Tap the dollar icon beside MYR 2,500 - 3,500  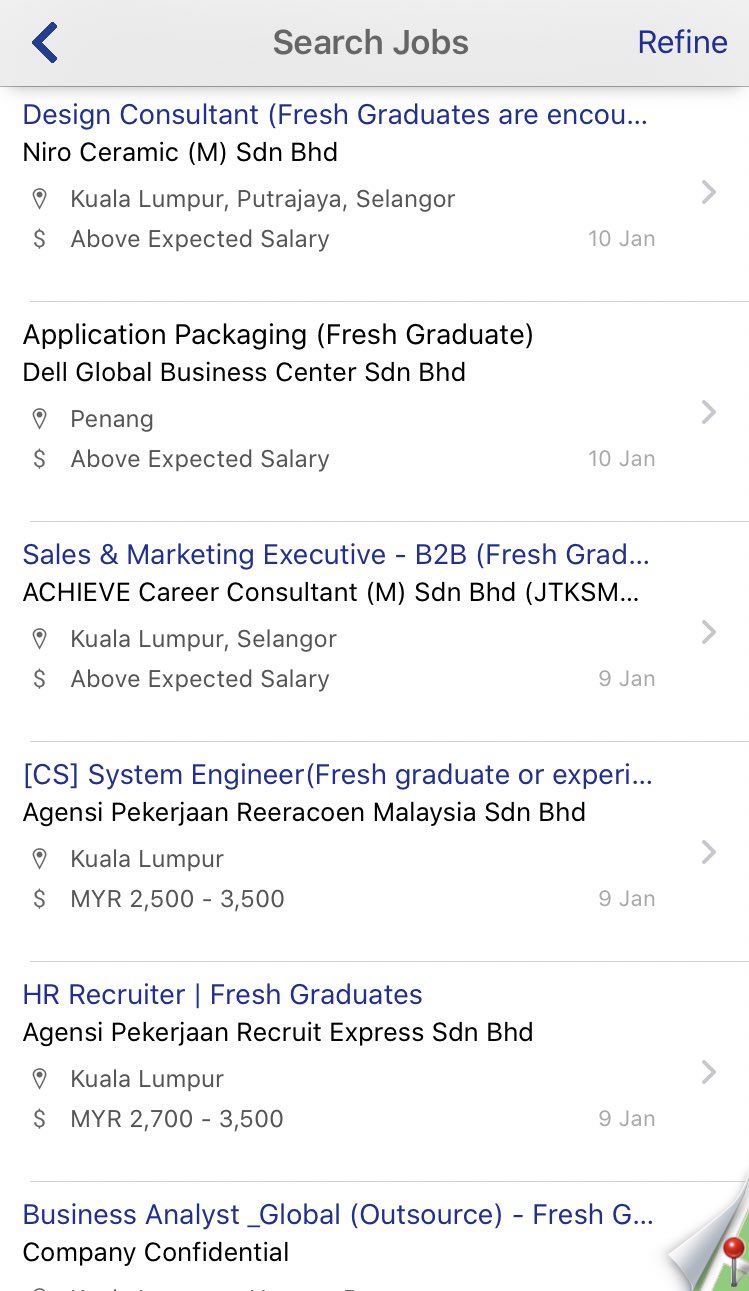coord(39,899)
